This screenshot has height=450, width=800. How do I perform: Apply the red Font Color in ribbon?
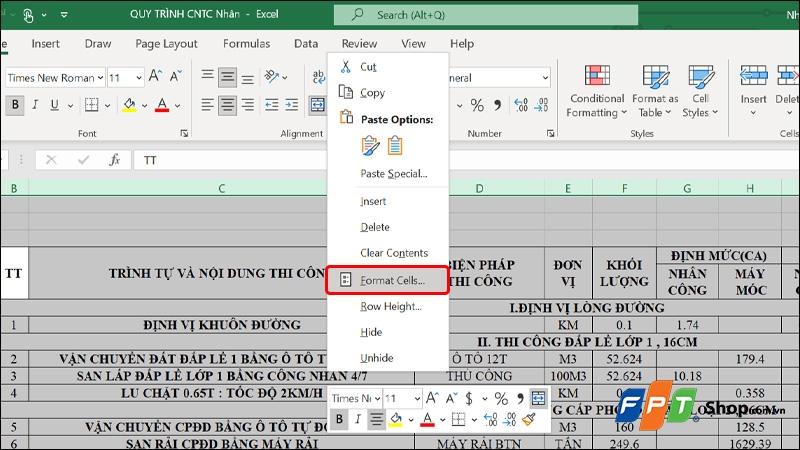(162, 105)
